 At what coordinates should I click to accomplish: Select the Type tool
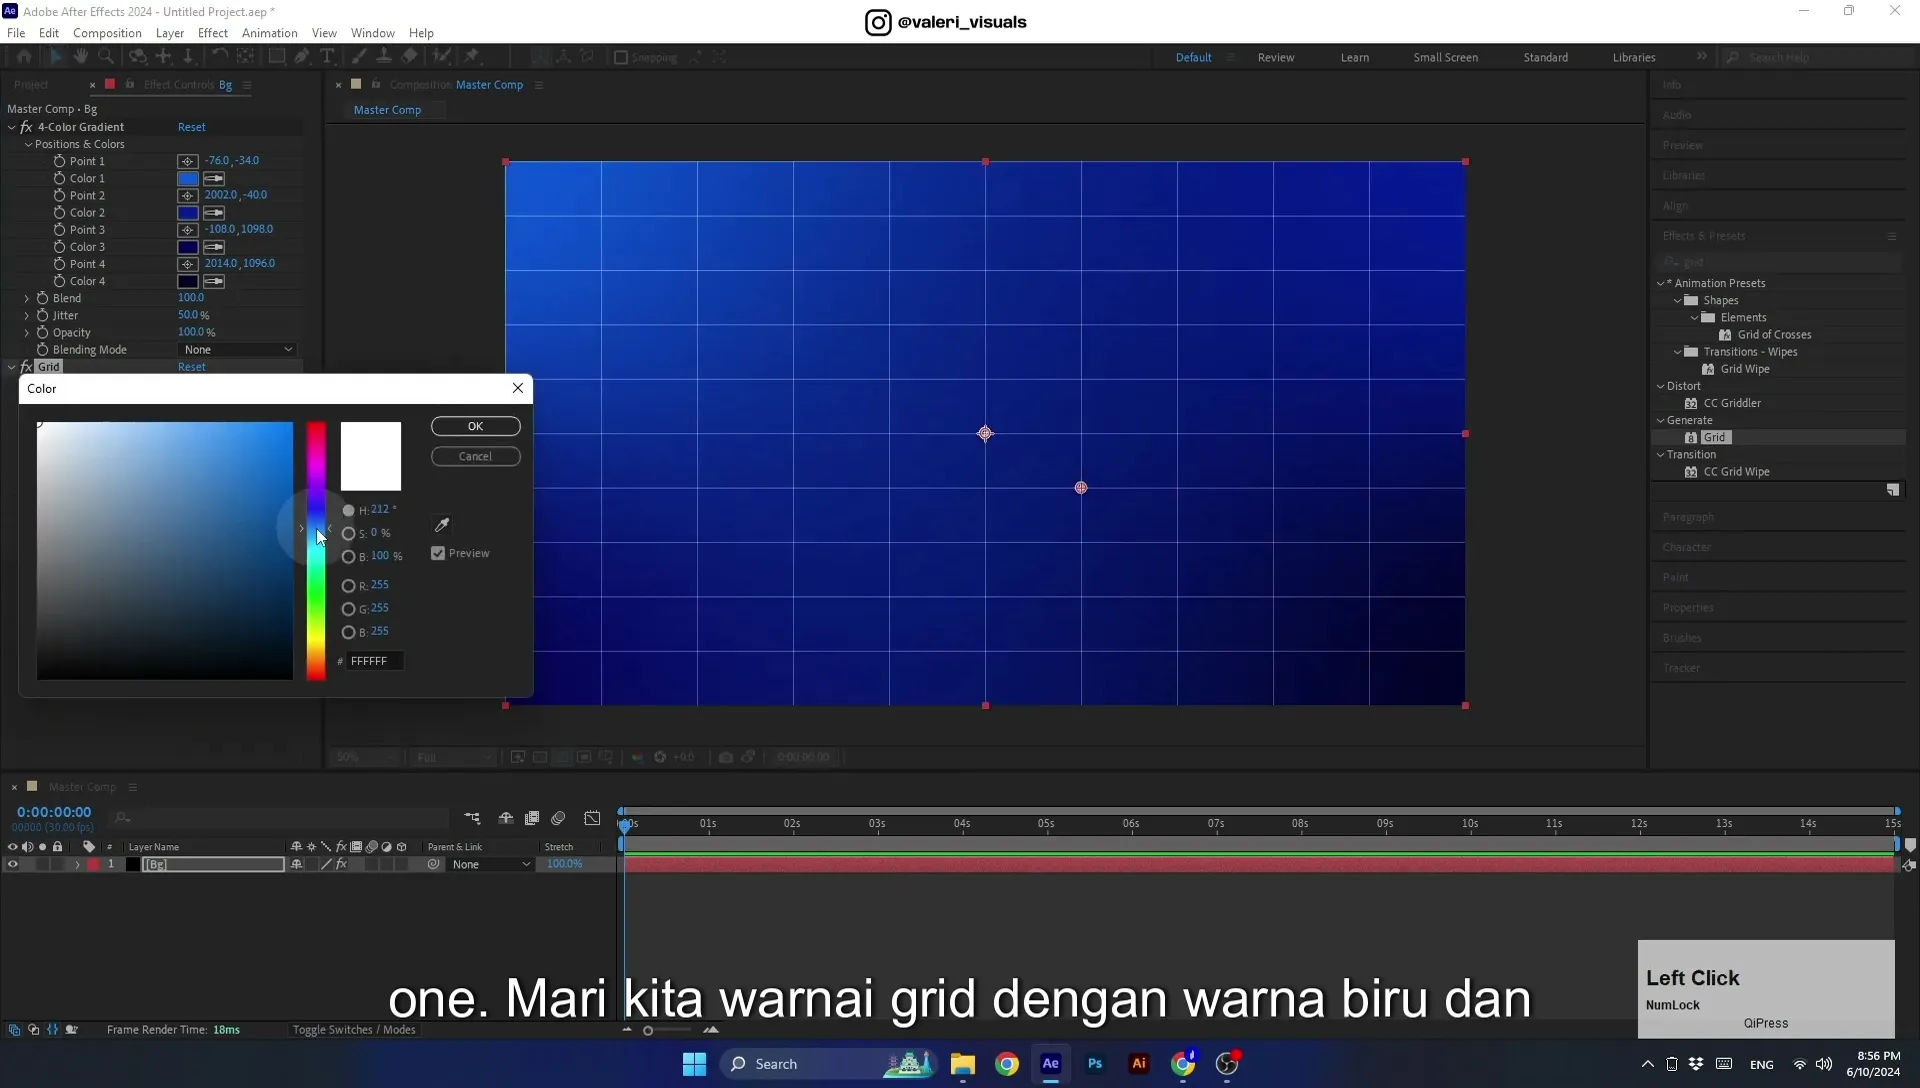point(327,57)
